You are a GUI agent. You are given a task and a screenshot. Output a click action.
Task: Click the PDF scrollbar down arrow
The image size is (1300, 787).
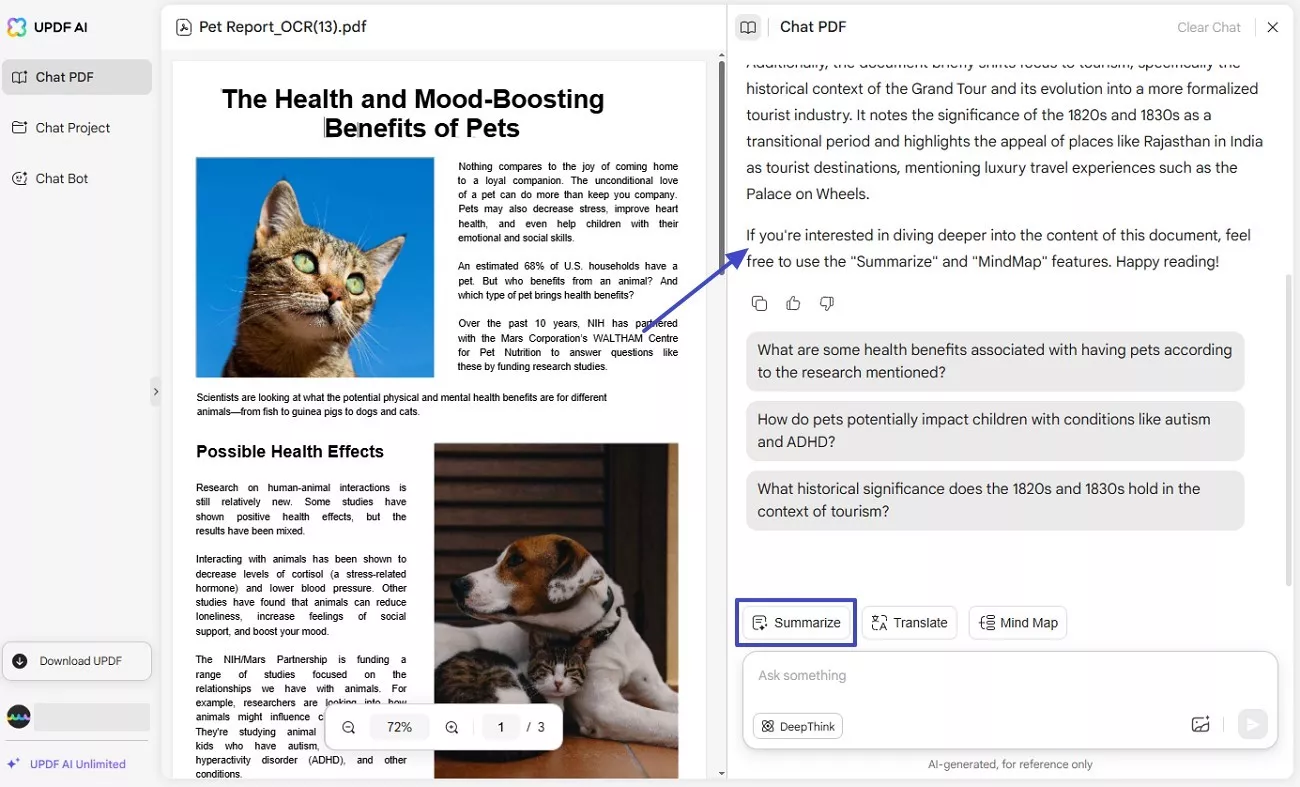click(x=722, y=773)
